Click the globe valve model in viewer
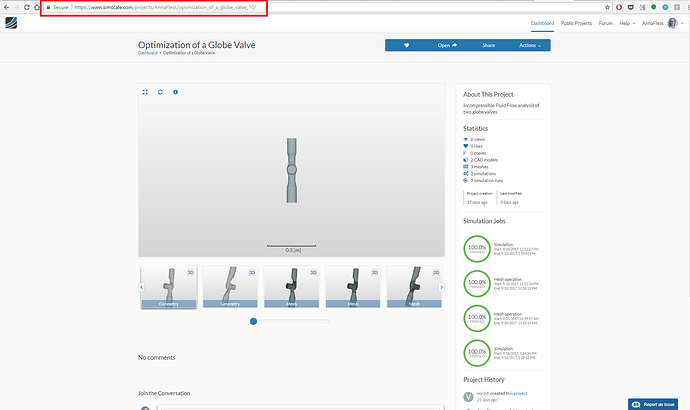The height and width of the screenshot is (410, 690). coord(292,170)
